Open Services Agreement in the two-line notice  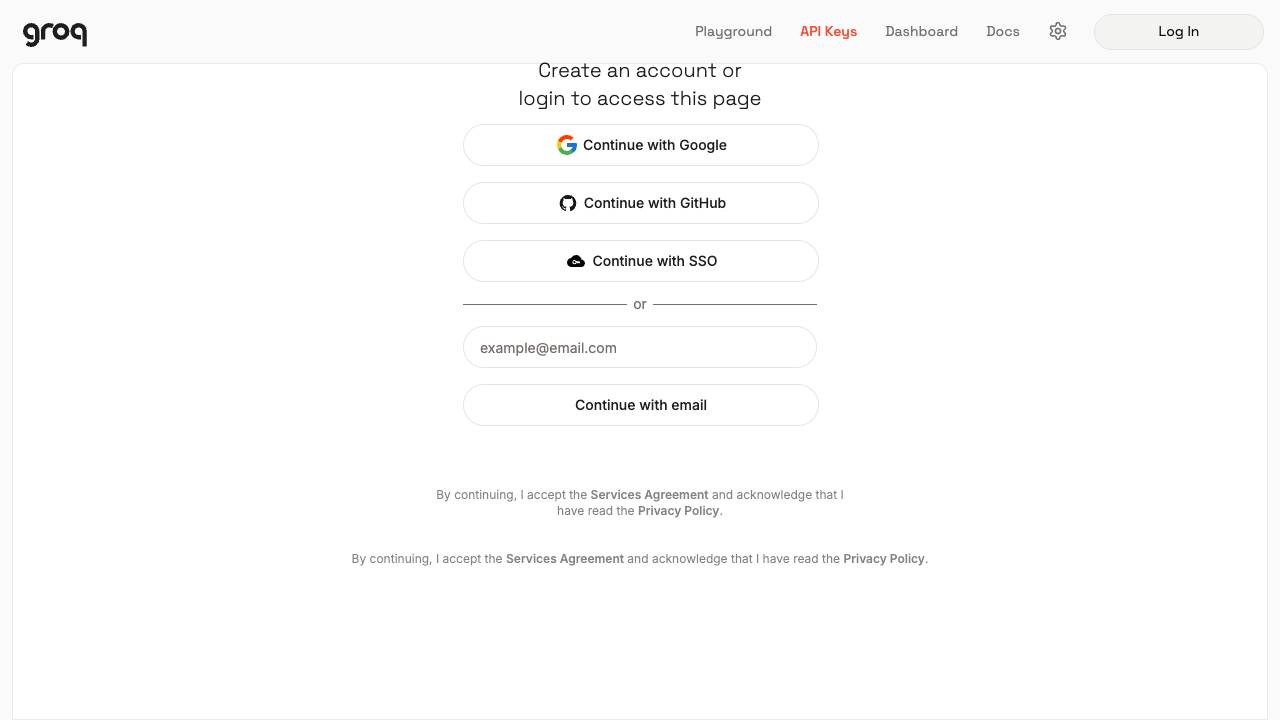649,495
